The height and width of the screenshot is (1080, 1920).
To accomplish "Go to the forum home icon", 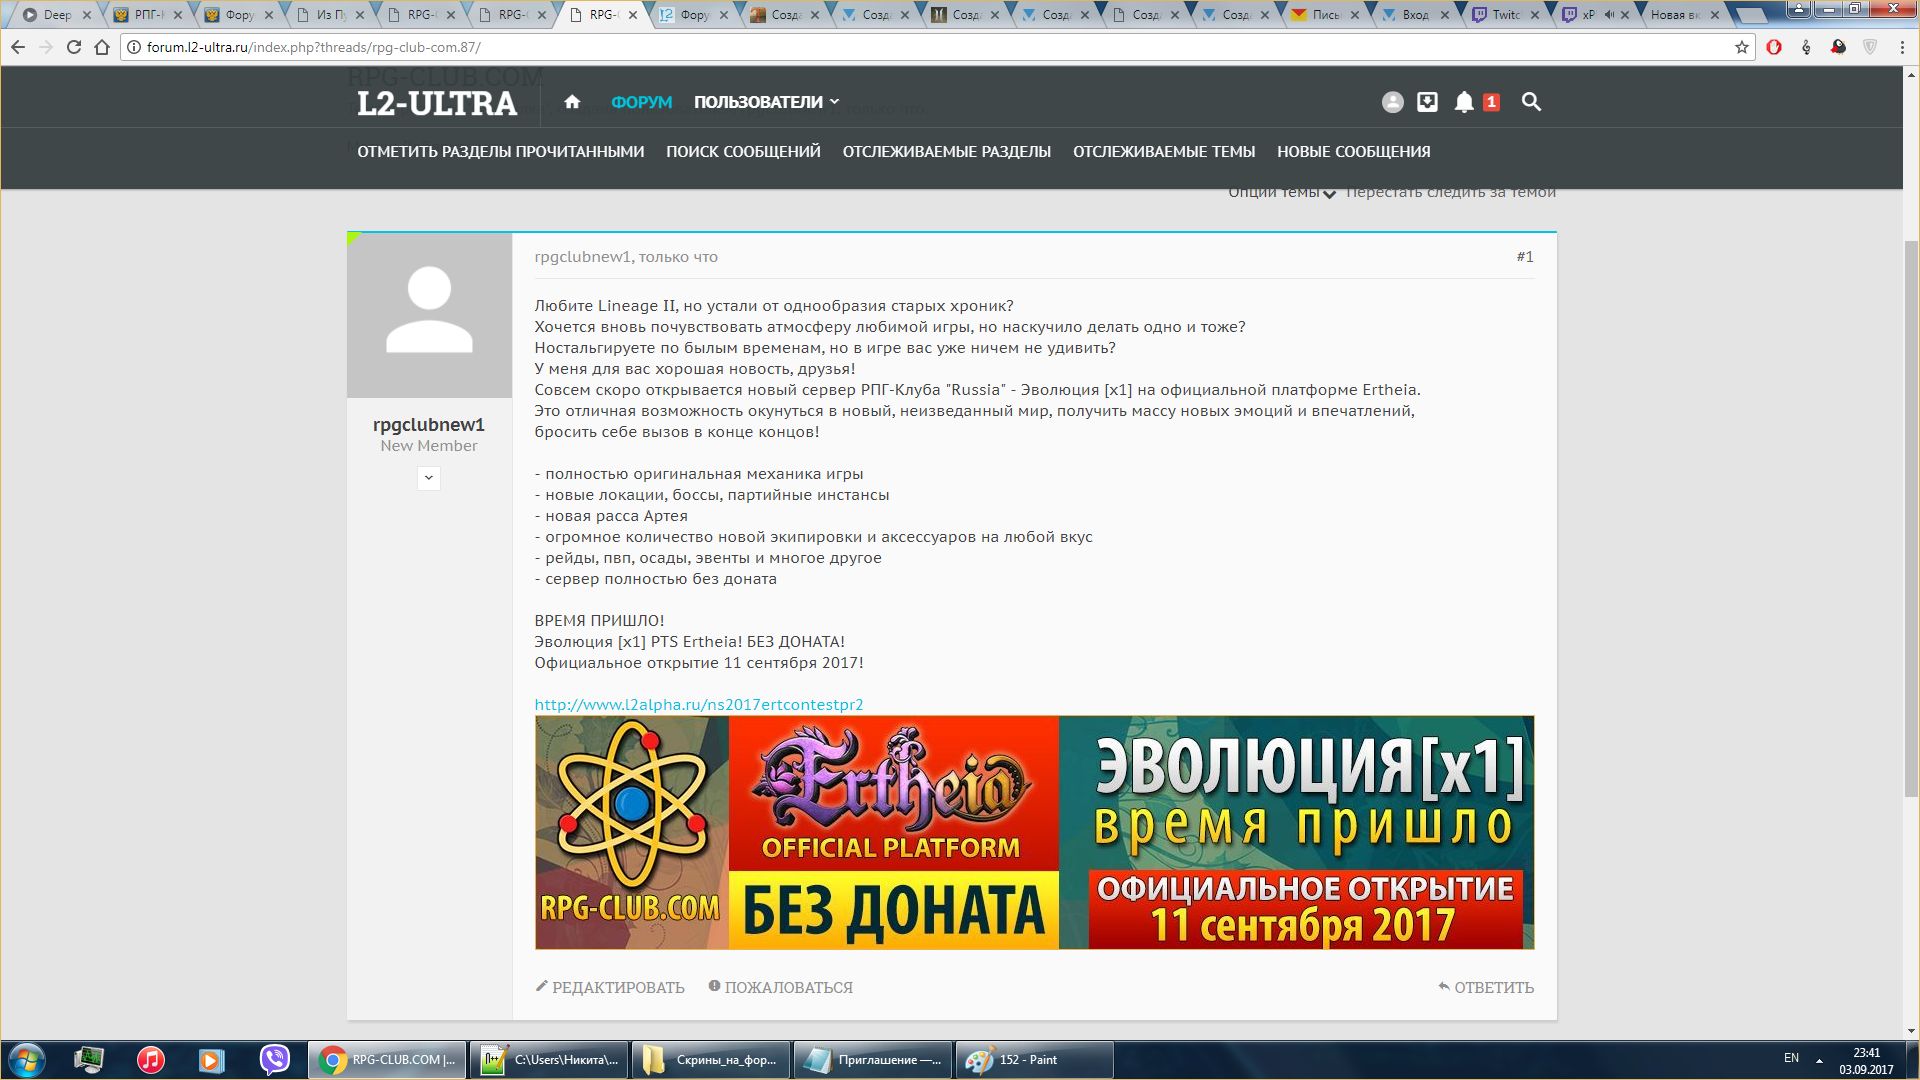I will [x=572, y=102].
